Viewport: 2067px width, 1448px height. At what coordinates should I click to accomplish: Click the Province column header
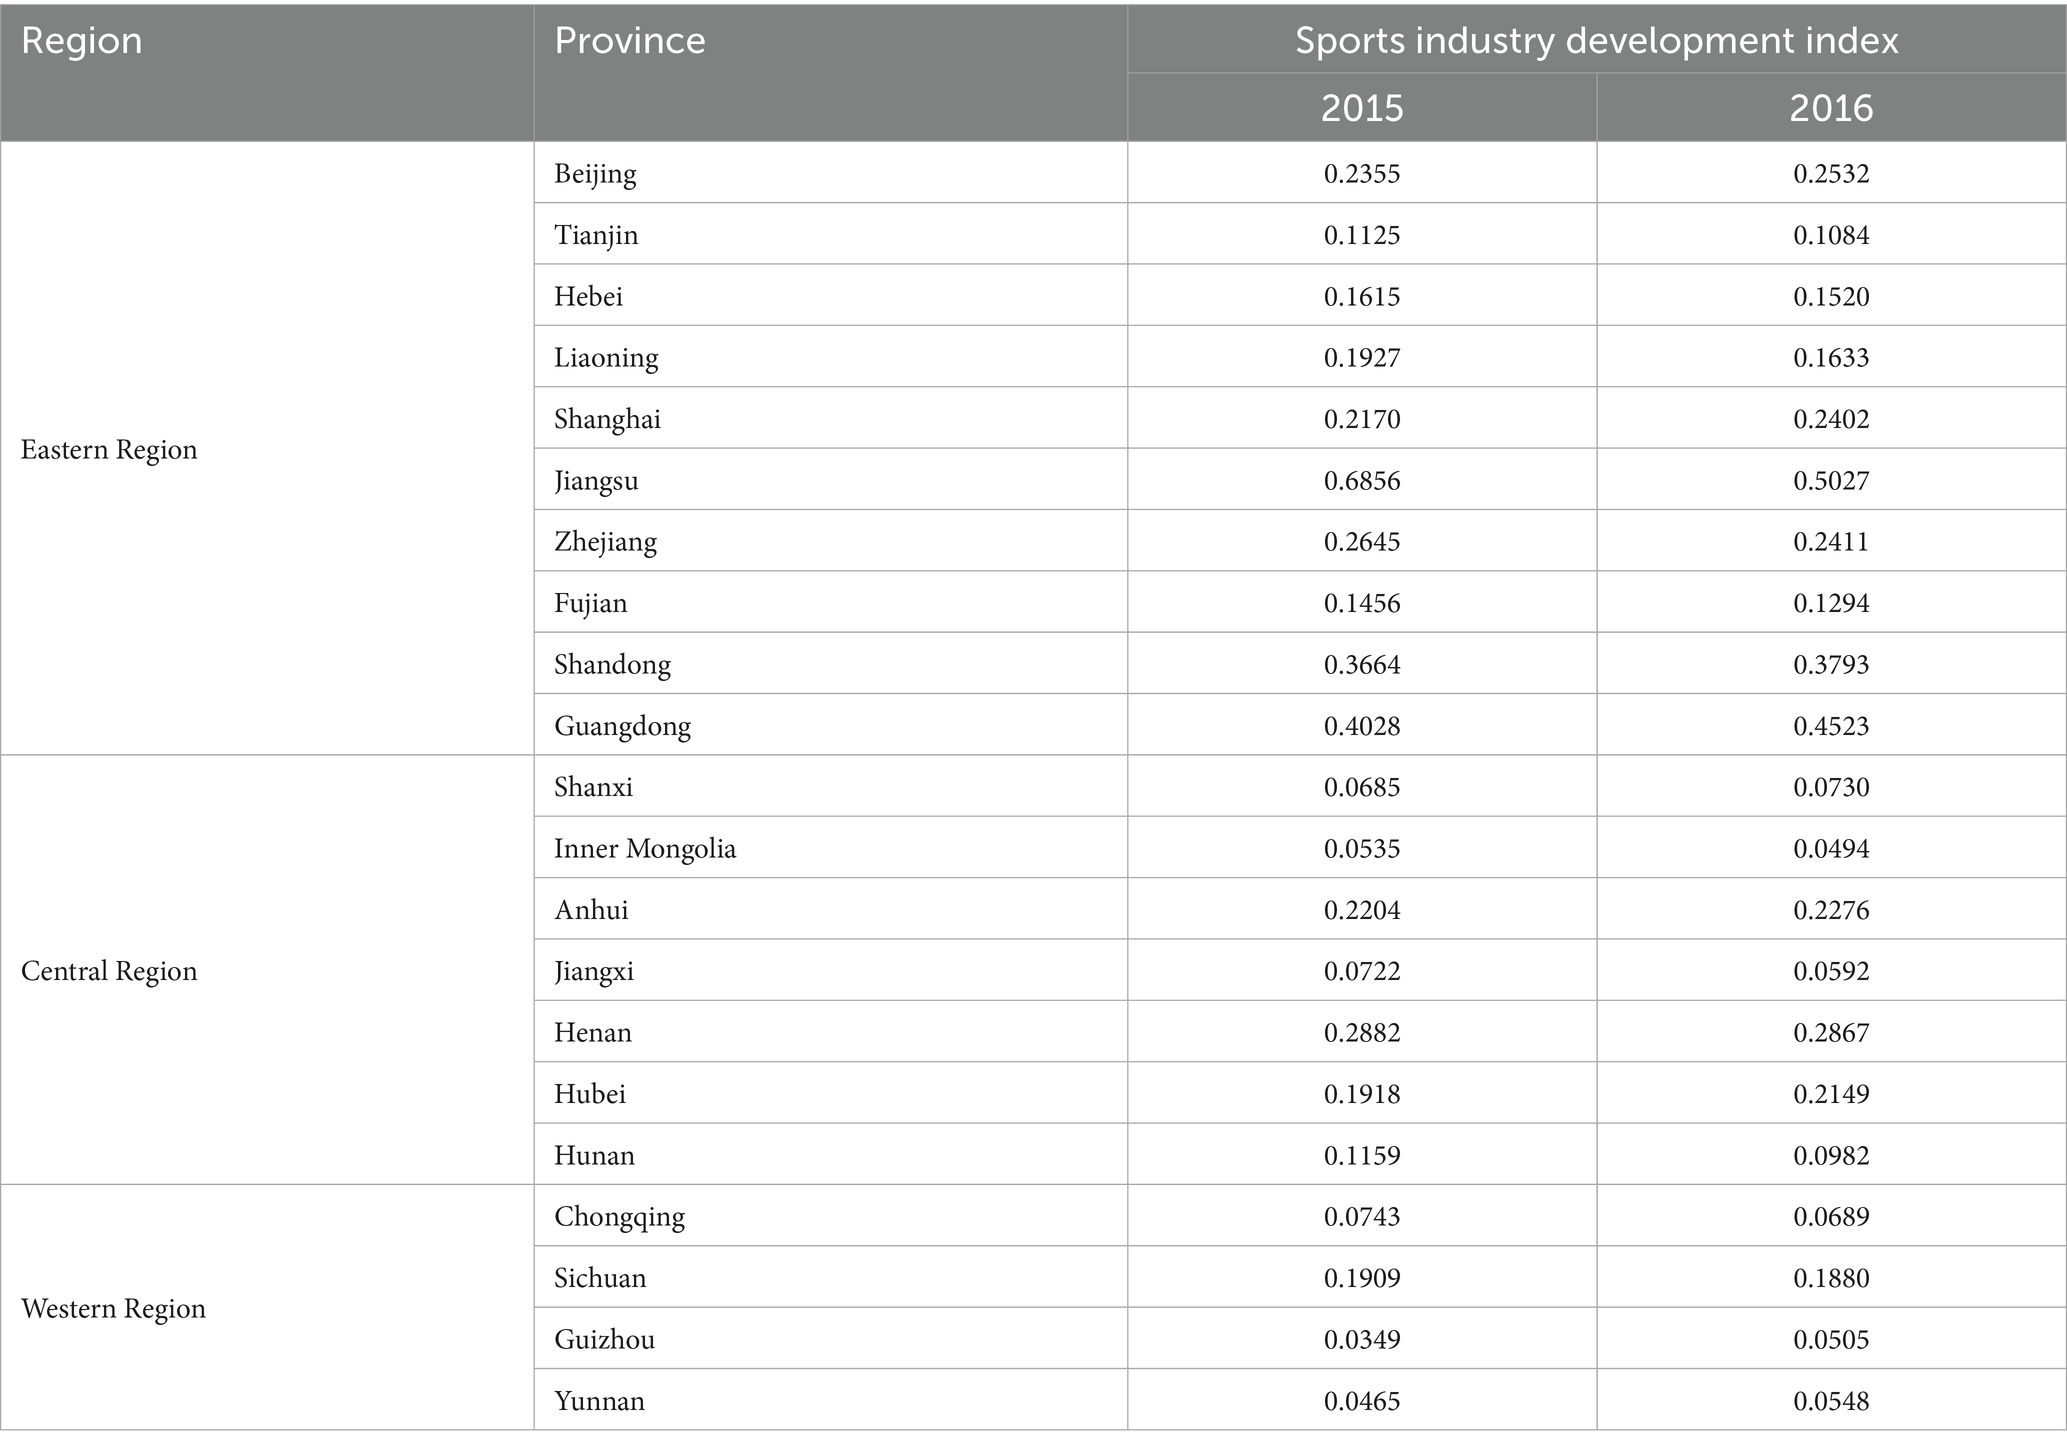click(630, 42)
